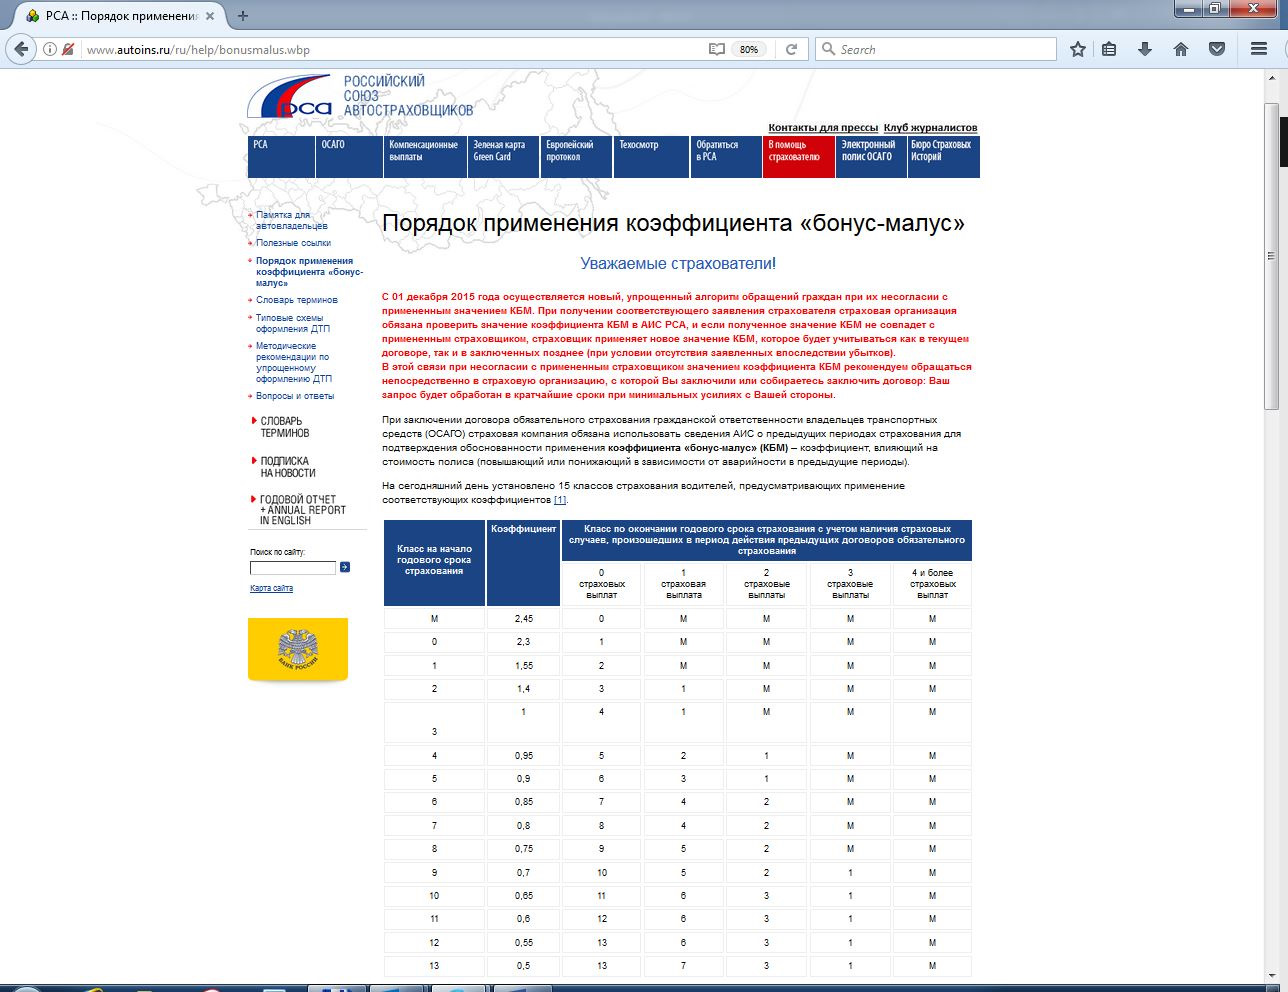Click the coefficient cell 0,95

click(x=523, y=756)
